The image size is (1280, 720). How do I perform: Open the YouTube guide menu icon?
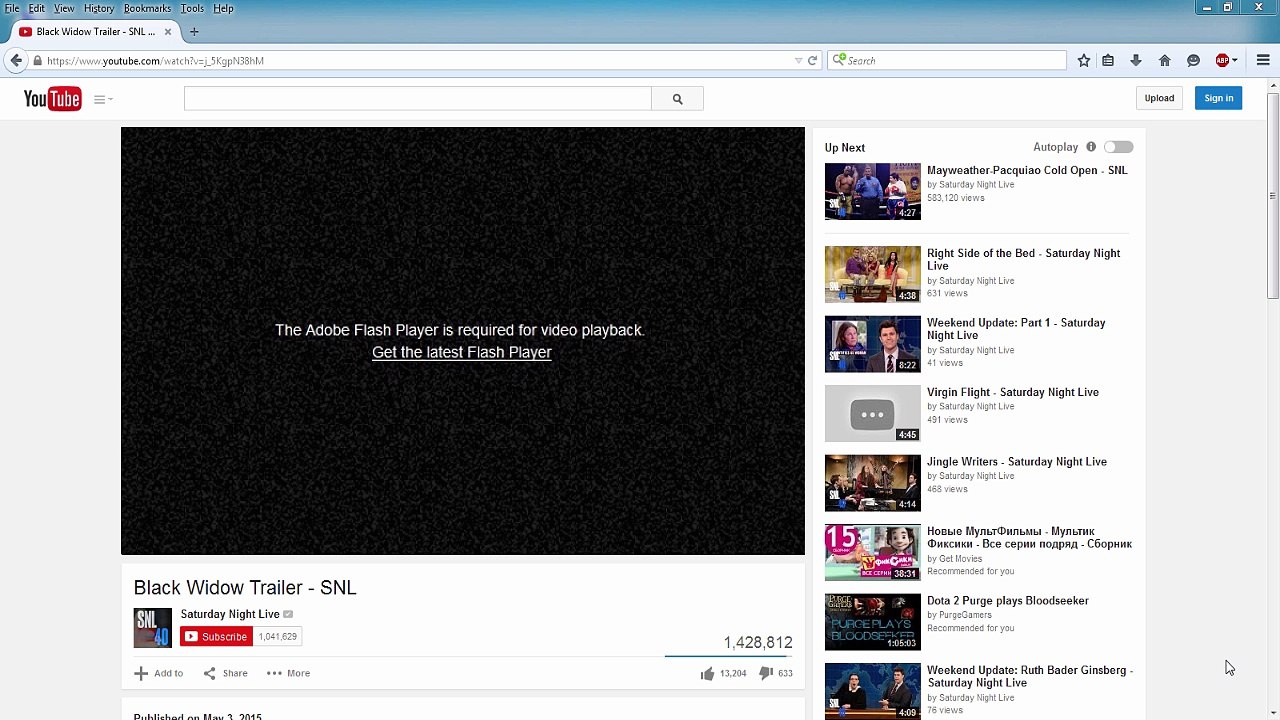103,99
